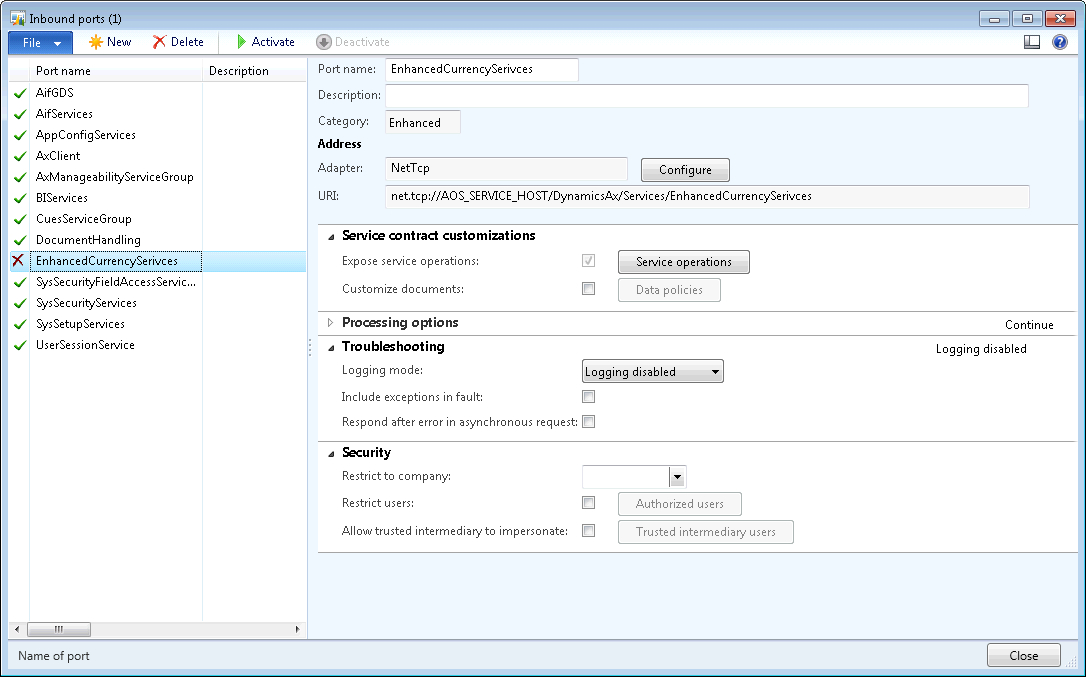Collapse Service contract customizations section
This screenshot has width=1086, height=677.
click(331, 236)
